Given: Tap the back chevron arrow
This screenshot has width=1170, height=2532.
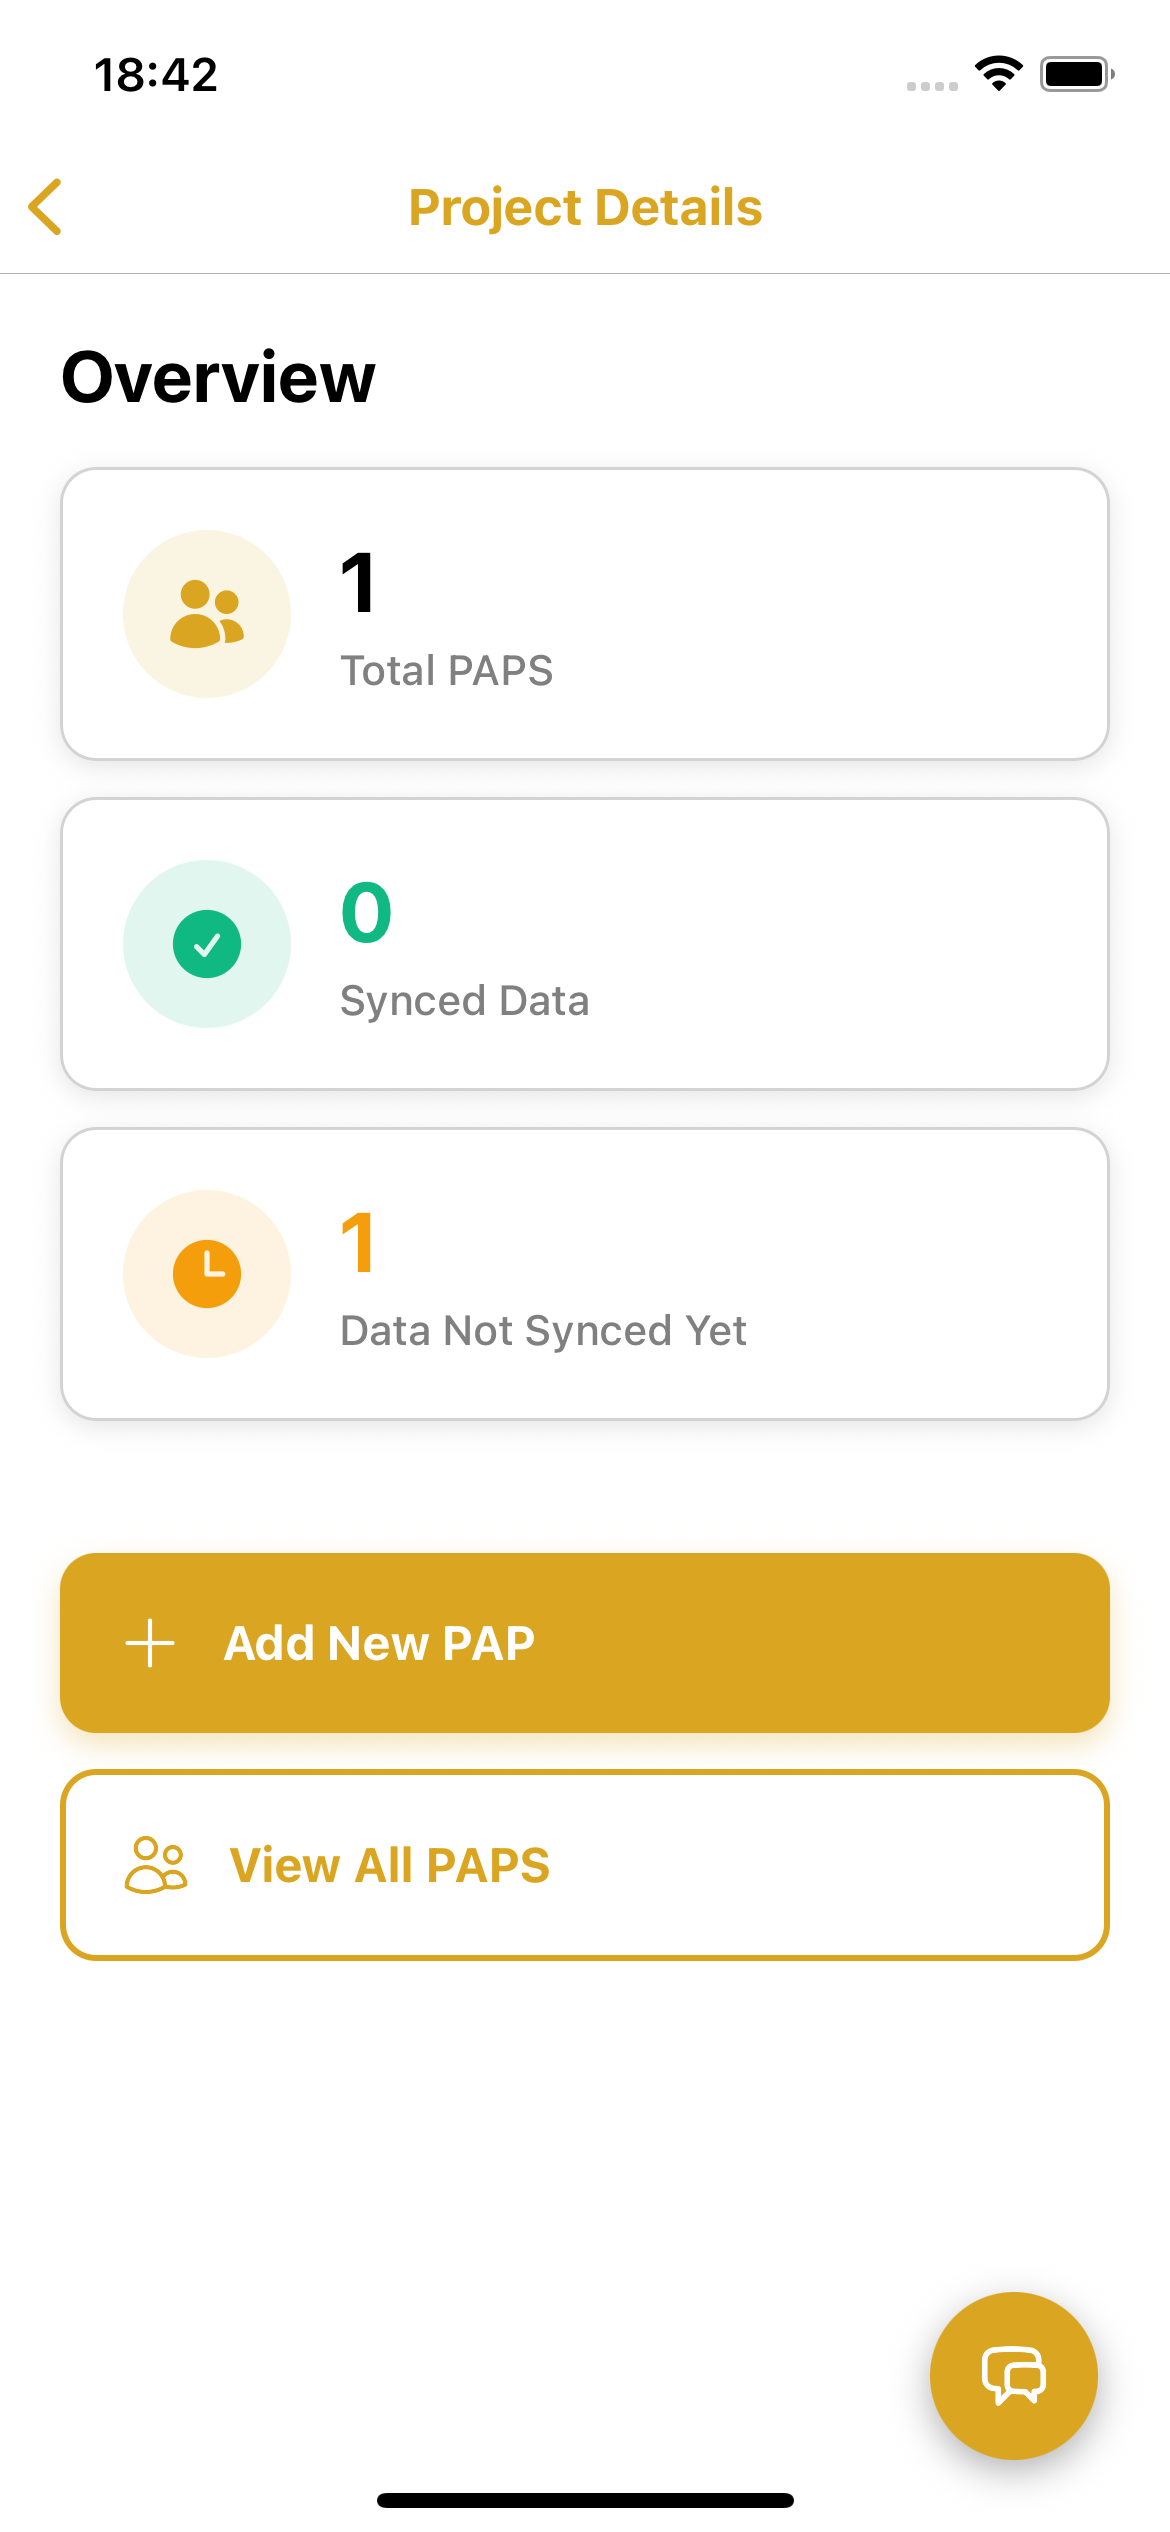Looking at the screenshot, I should [x=46, y=207].
